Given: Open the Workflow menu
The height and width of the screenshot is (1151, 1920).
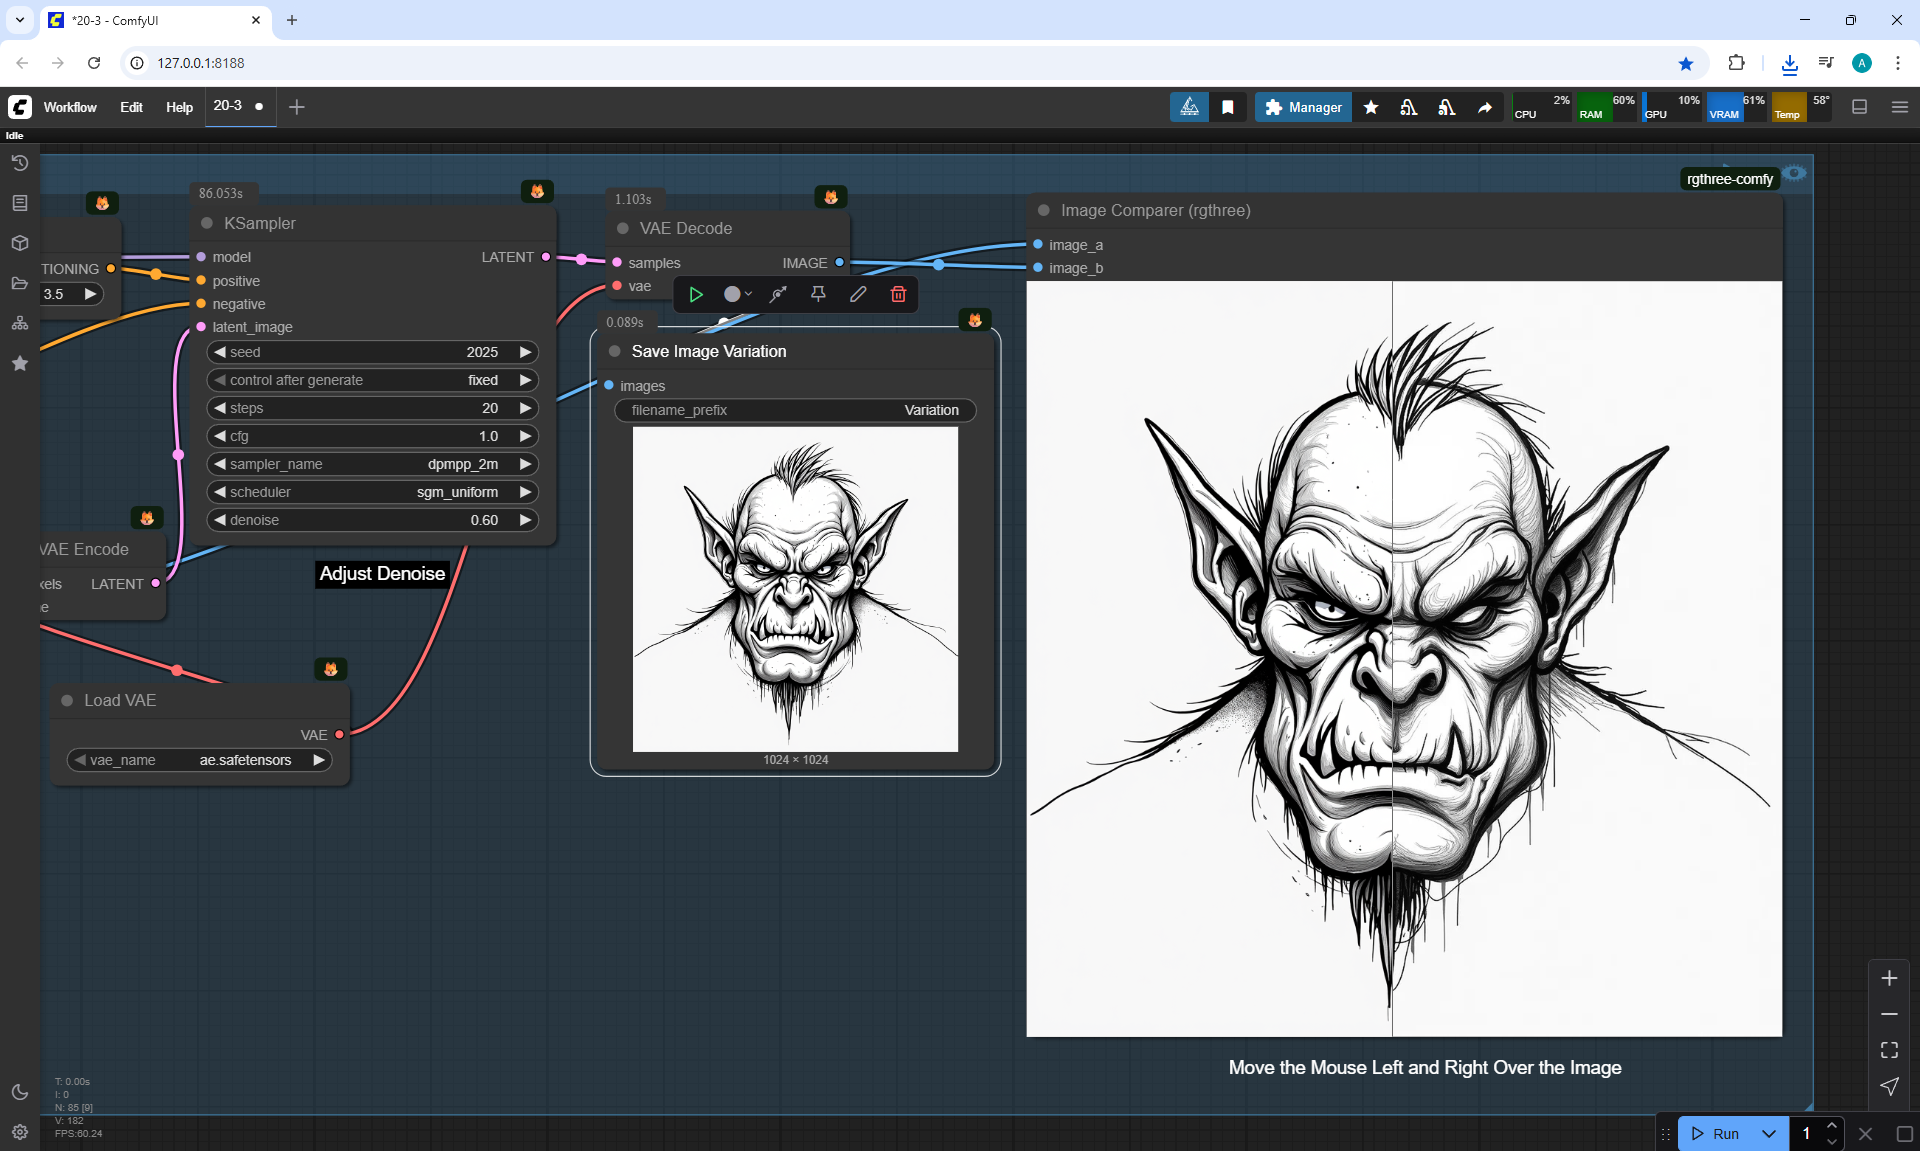Looking at the screenshot, I should (x=70, y=107).
